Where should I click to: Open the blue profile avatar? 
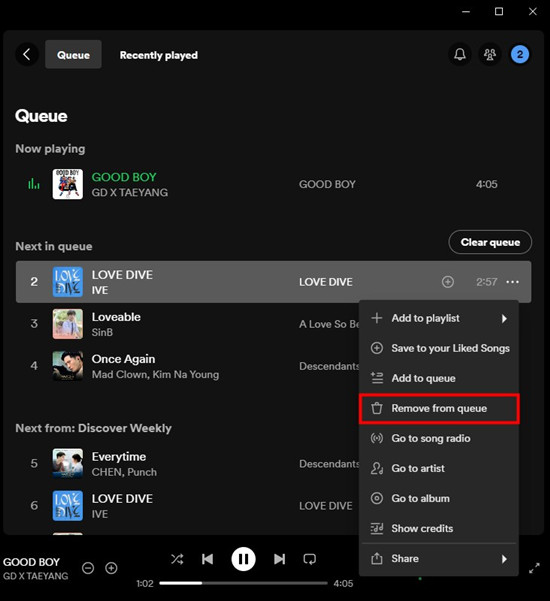[x=520, y=54]
